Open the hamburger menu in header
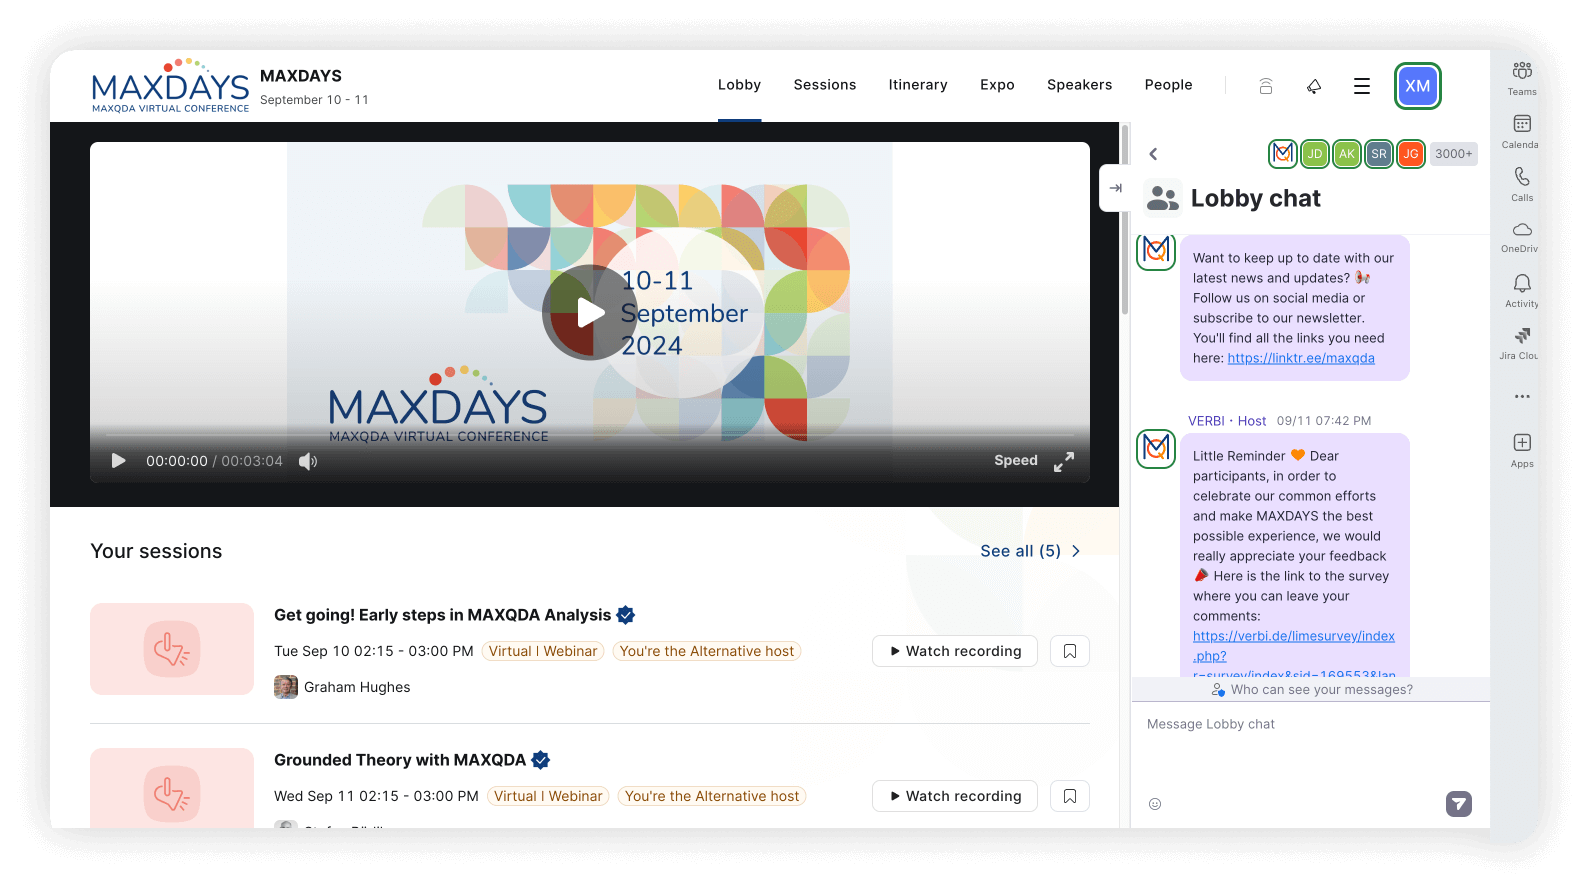Screen dimensions: 1588x893 pos(1361,86)
